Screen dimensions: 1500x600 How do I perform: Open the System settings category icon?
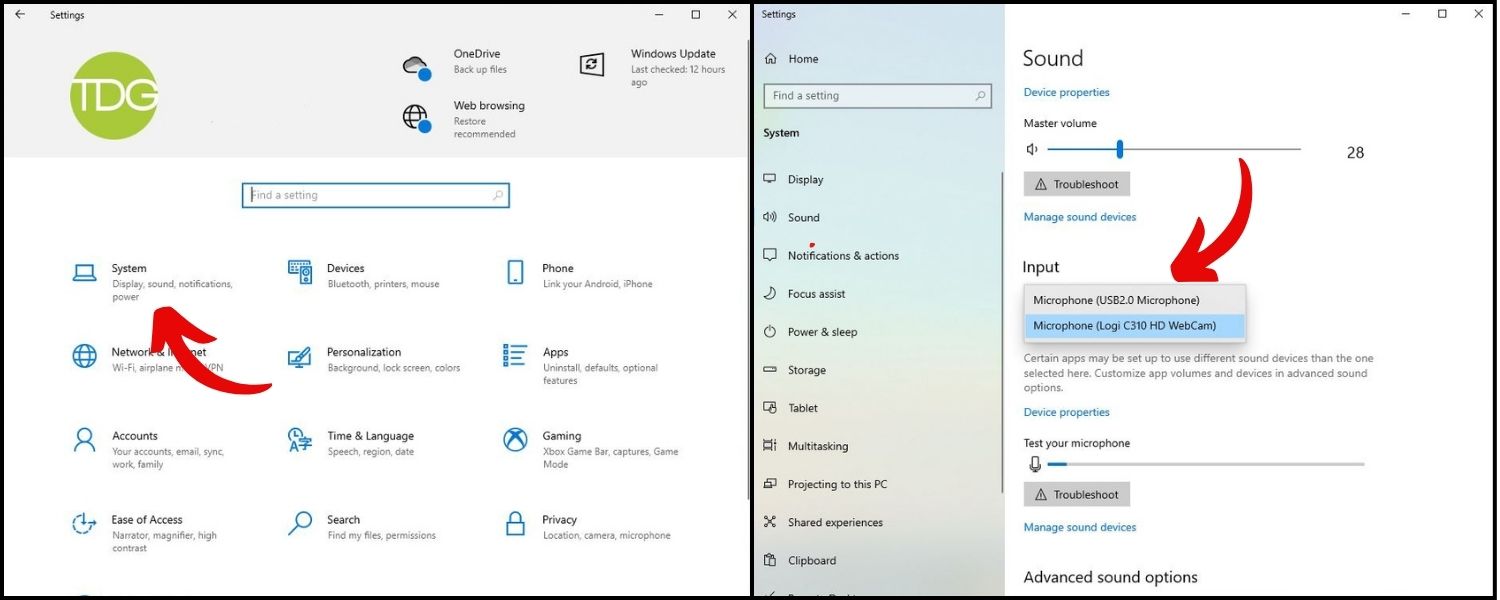pos(84,272)
